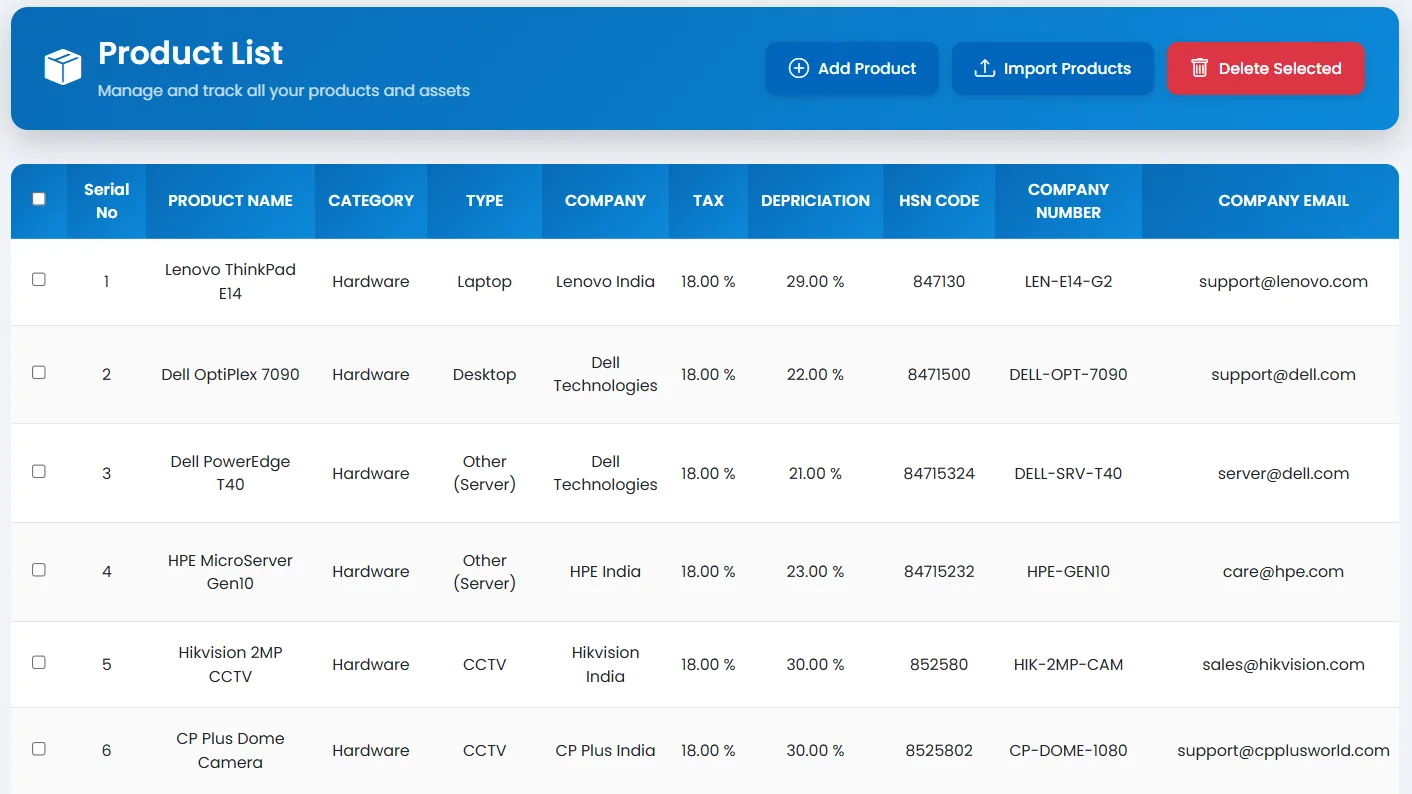Viewport: 1412px width, 794px height.
Task: Click the 21.00 % depreciation value
Action: pyautogui.click(x=815, y=474)
